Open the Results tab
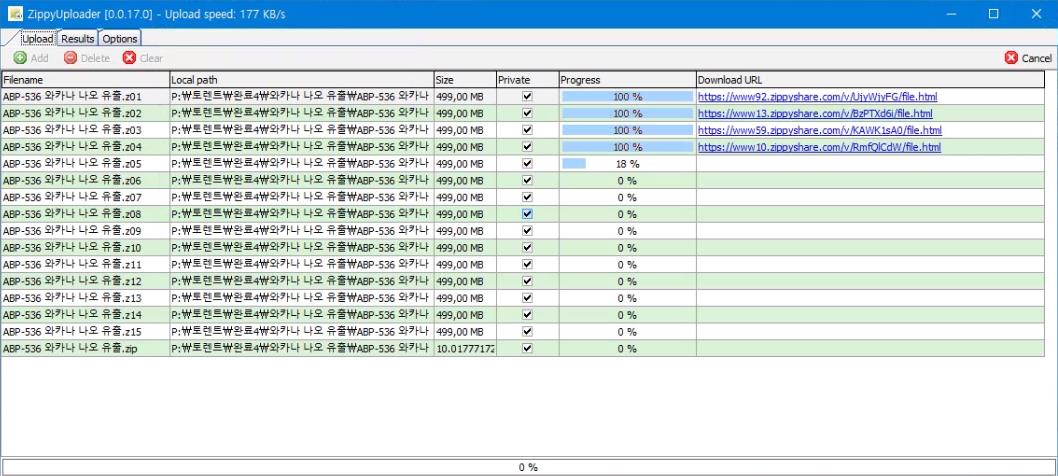The image size is (1058, 476). click(78, 38)
